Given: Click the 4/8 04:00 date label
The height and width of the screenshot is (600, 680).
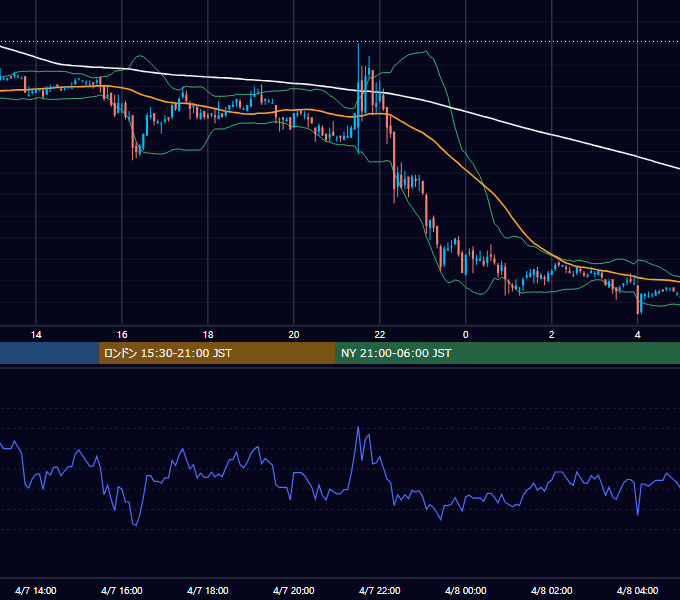Looking at the screenshot, I should click(637, 590).
